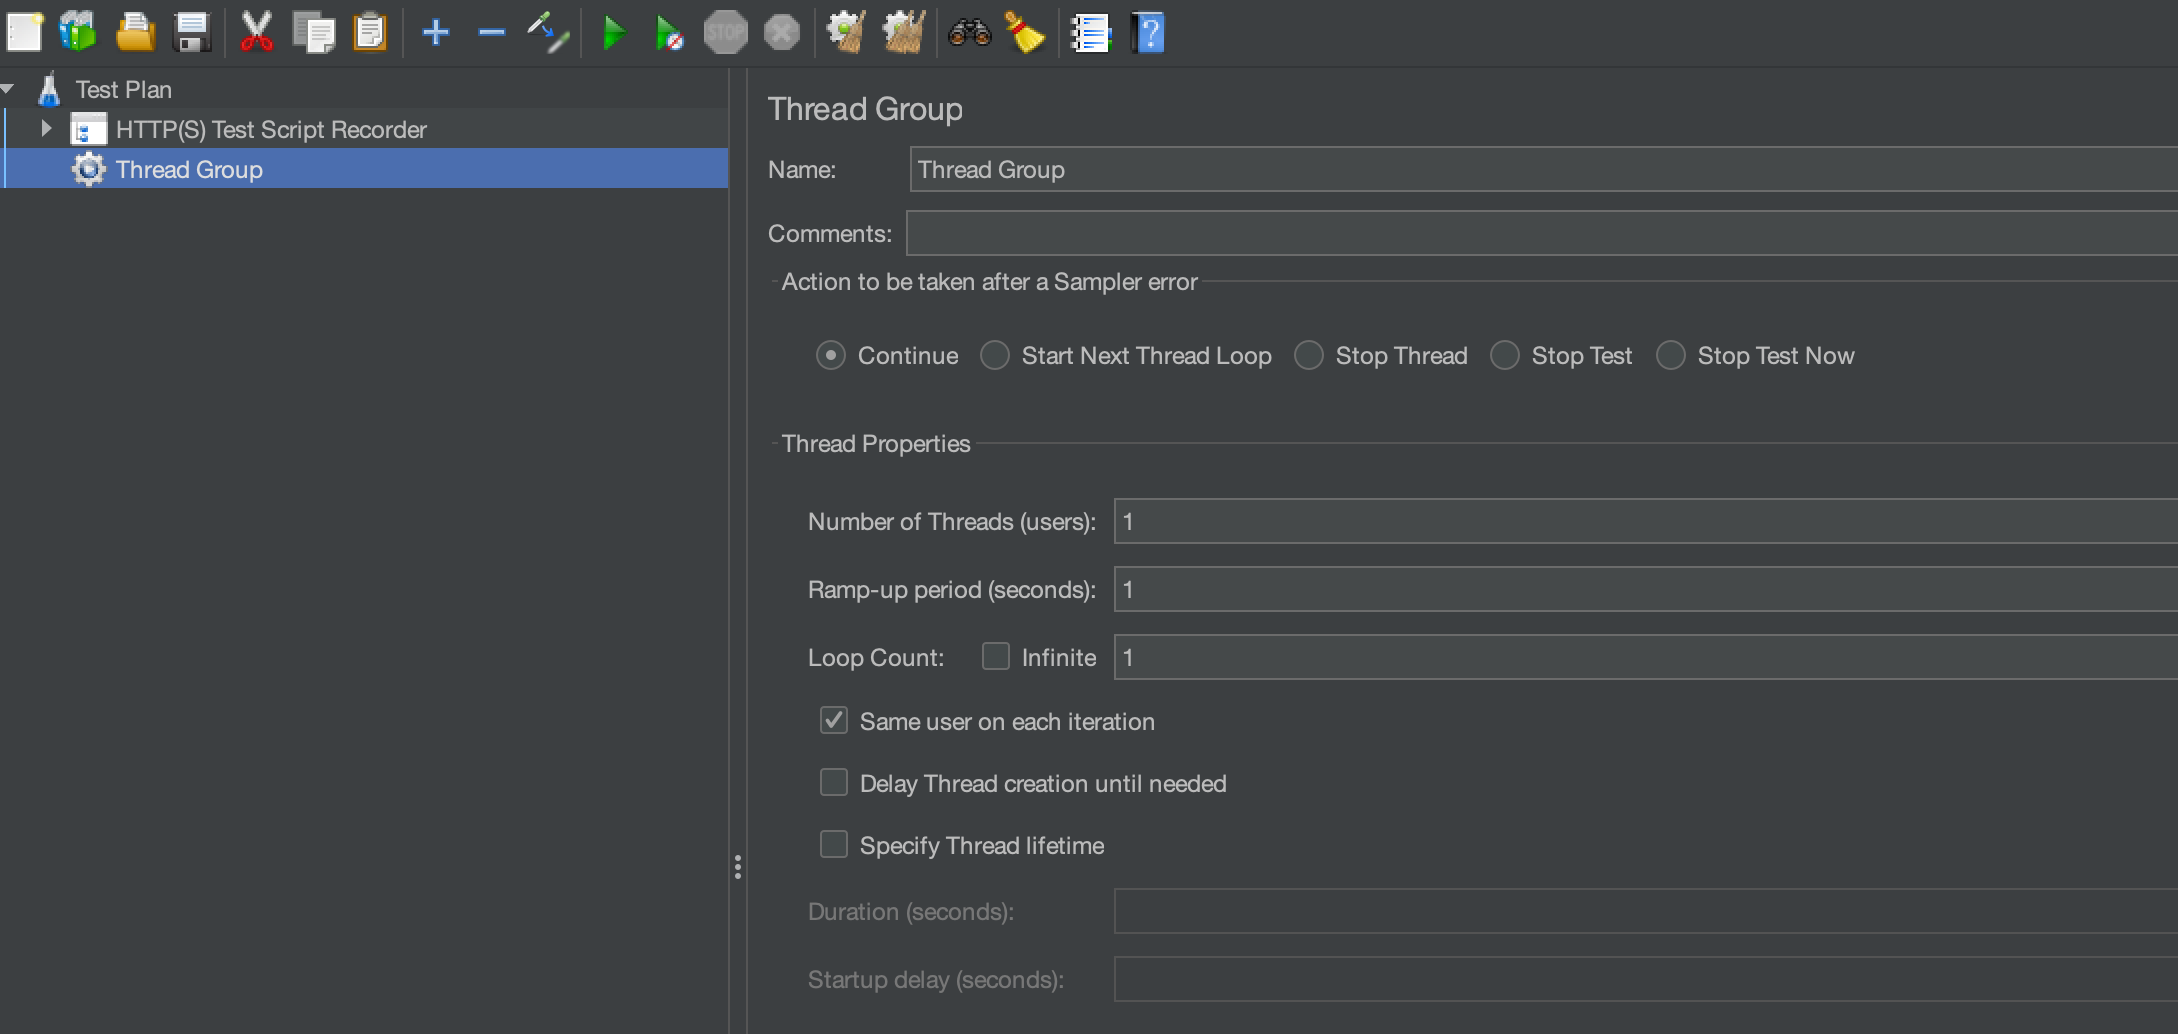
Task: Click the Help question mark icon
Action: click(1148, 33)
